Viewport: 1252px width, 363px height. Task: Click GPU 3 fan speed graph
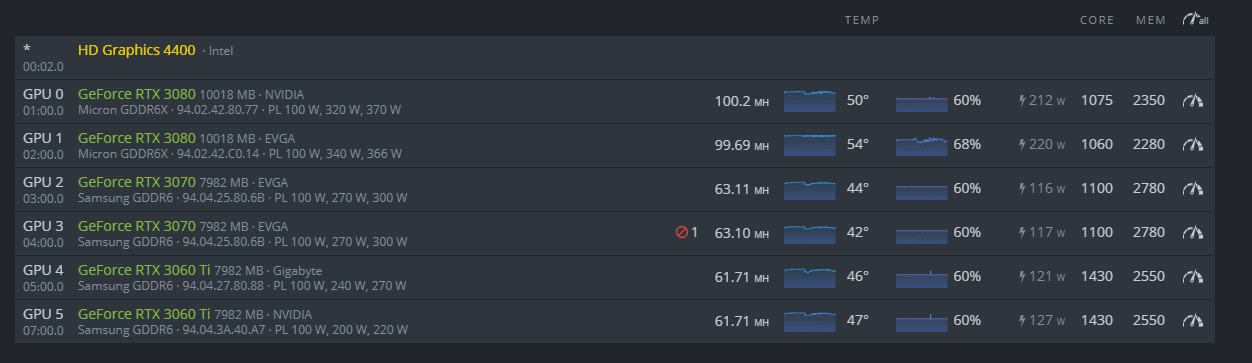tap(921, 233)
